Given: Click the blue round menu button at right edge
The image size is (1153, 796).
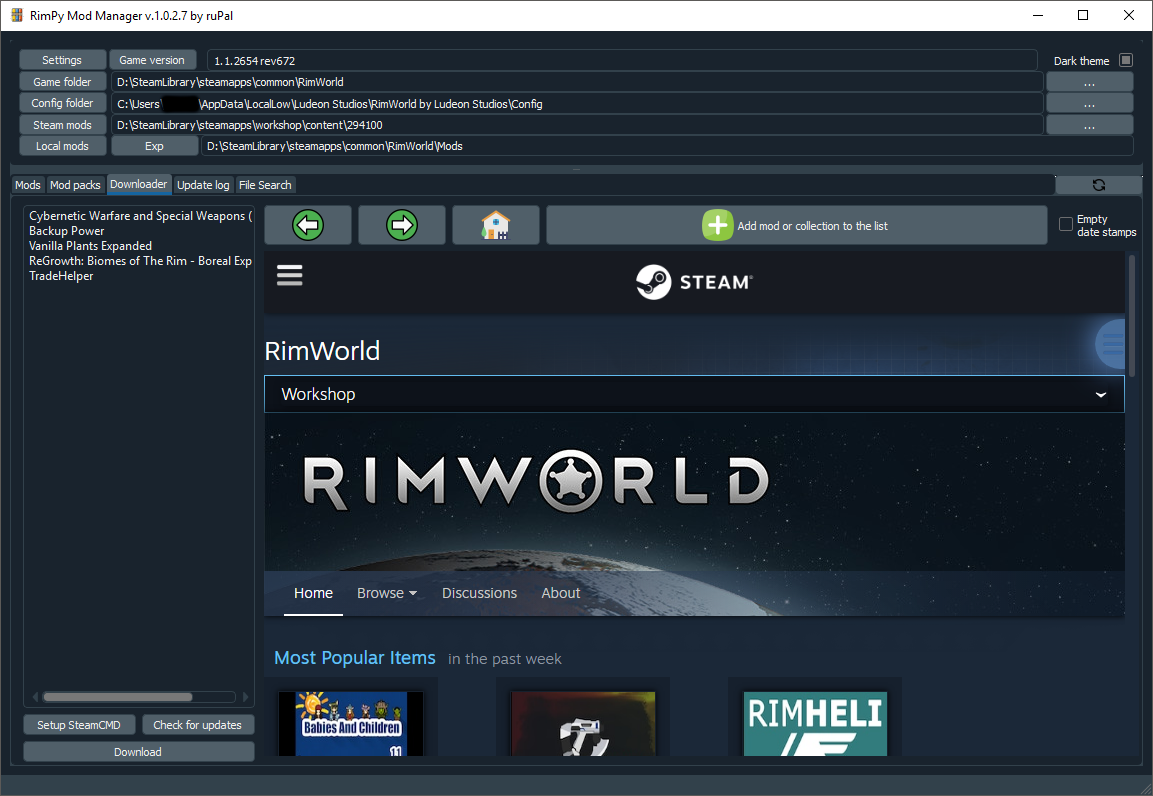Looking at the screenshot, I should [x=1110, y=343].
